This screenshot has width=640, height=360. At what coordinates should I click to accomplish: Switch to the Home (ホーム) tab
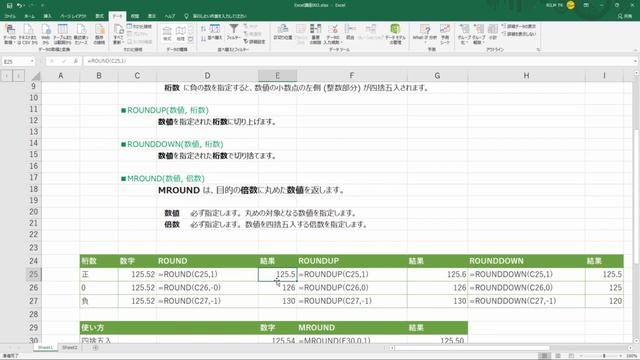29,16
